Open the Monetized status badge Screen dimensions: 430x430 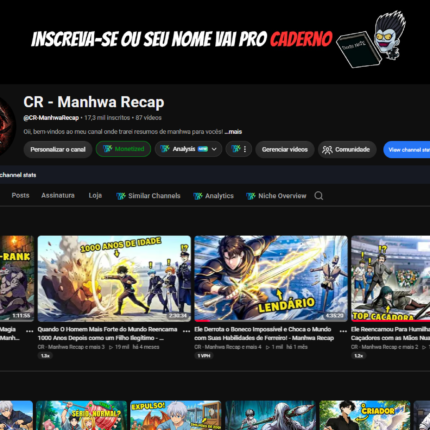pos(123,149)
